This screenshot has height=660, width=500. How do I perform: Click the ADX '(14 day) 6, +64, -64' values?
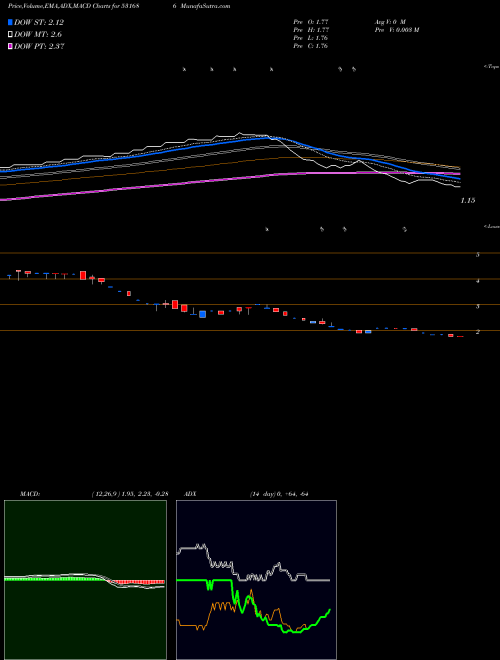pos(279,494)
